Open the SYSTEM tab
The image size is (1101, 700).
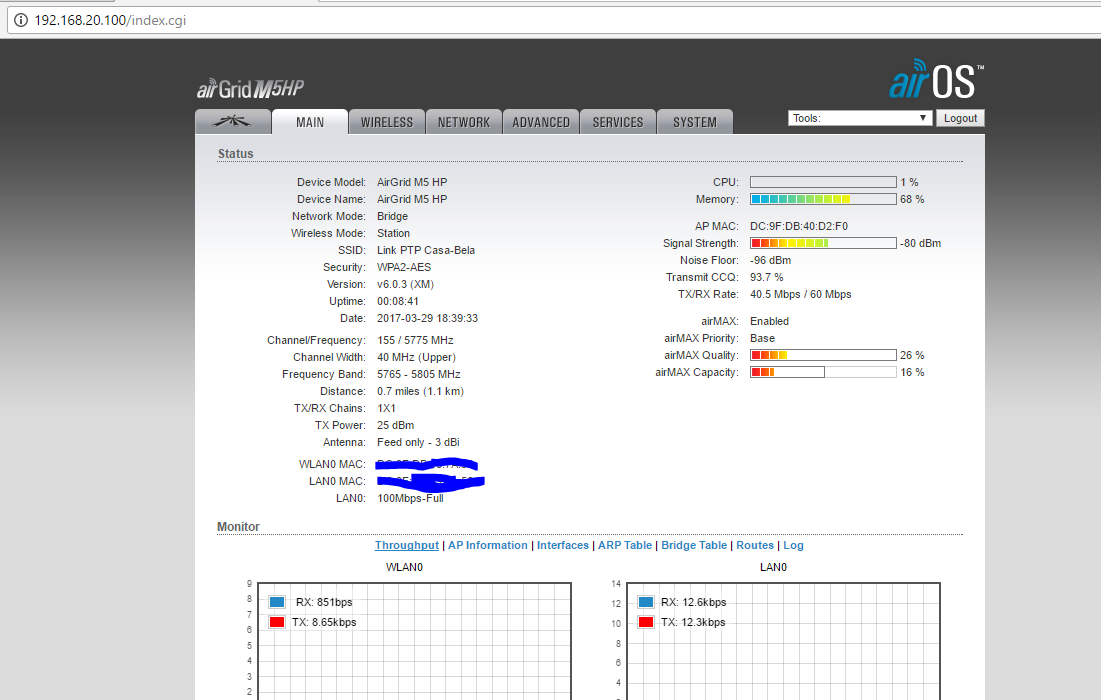pyautogui.click(x=695, y=122)
